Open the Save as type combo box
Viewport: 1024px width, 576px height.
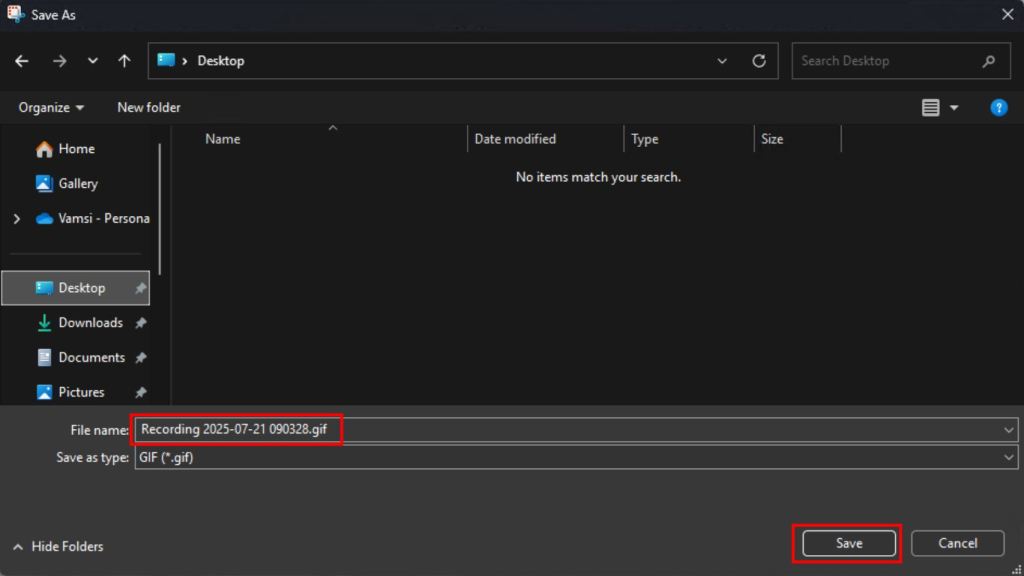click(x=576, y=457)
